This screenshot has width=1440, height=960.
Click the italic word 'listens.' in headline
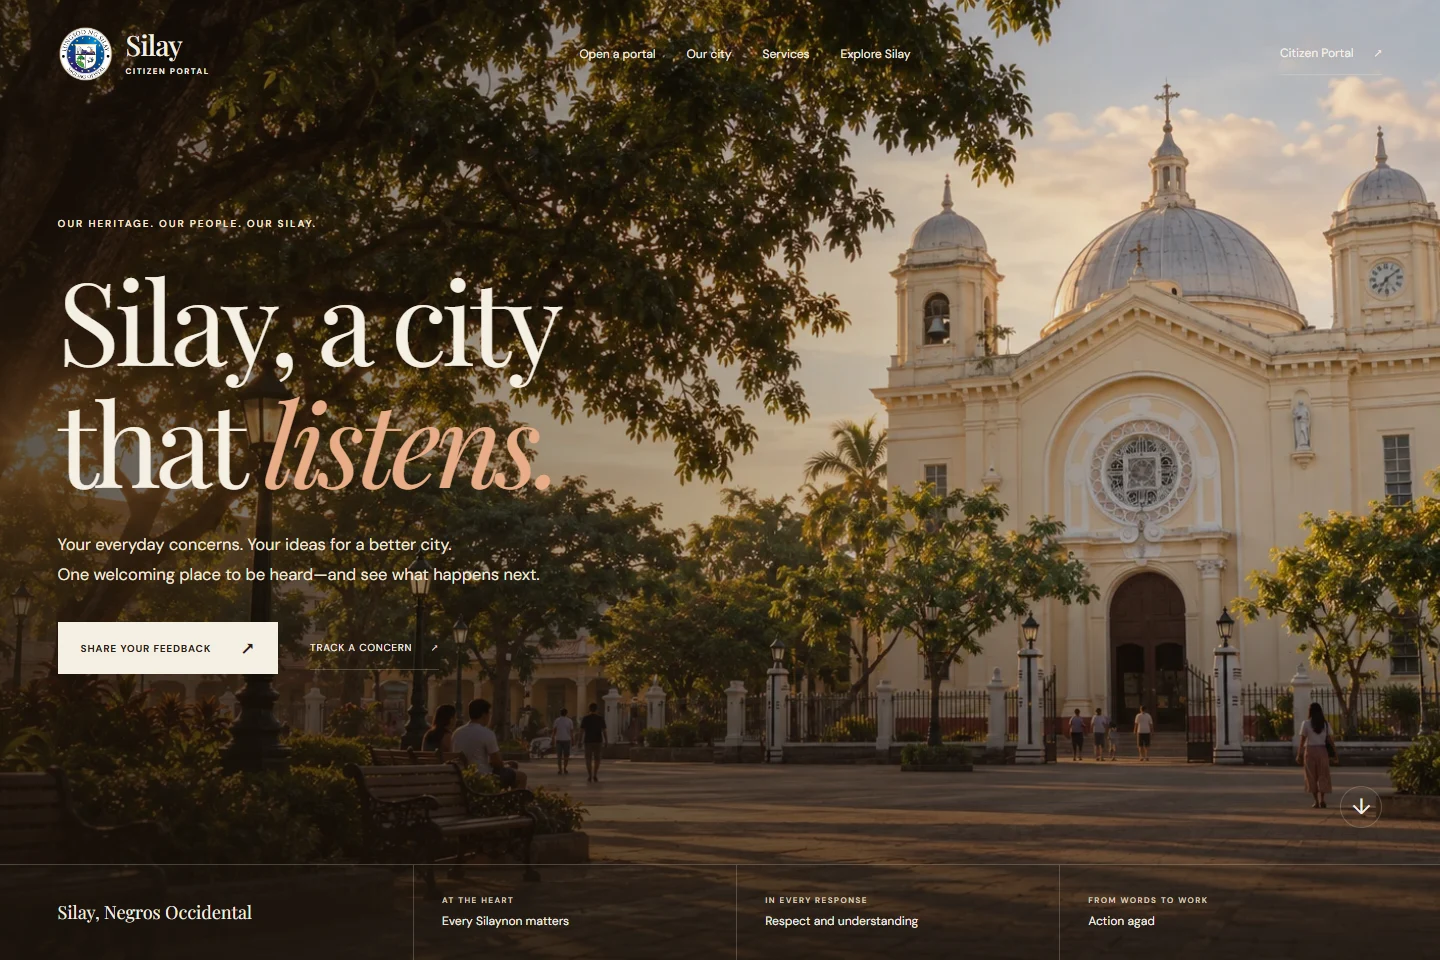[408, 446]
